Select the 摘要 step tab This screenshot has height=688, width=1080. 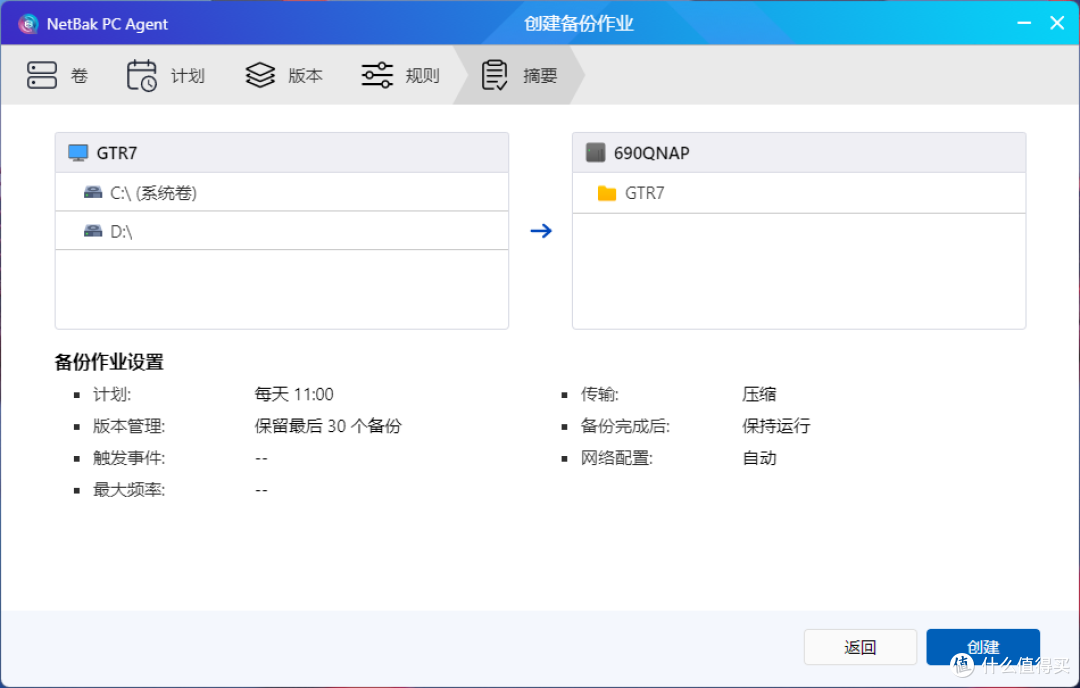[519, 75]
